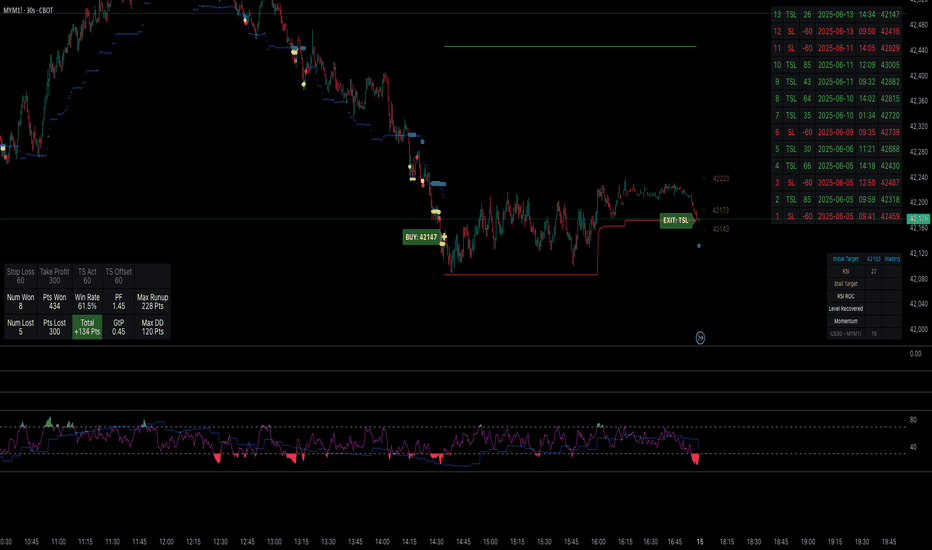932x550 pixels.
Task: Click the Momentum row label
Action: point(845,321)
